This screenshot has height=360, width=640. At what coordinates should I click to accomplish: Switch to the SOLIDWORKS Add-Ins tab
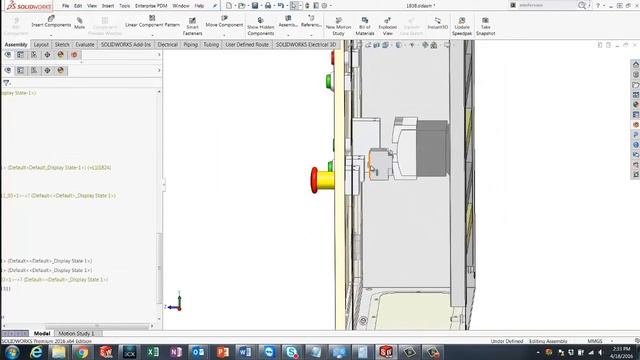[x=126, y=44]
